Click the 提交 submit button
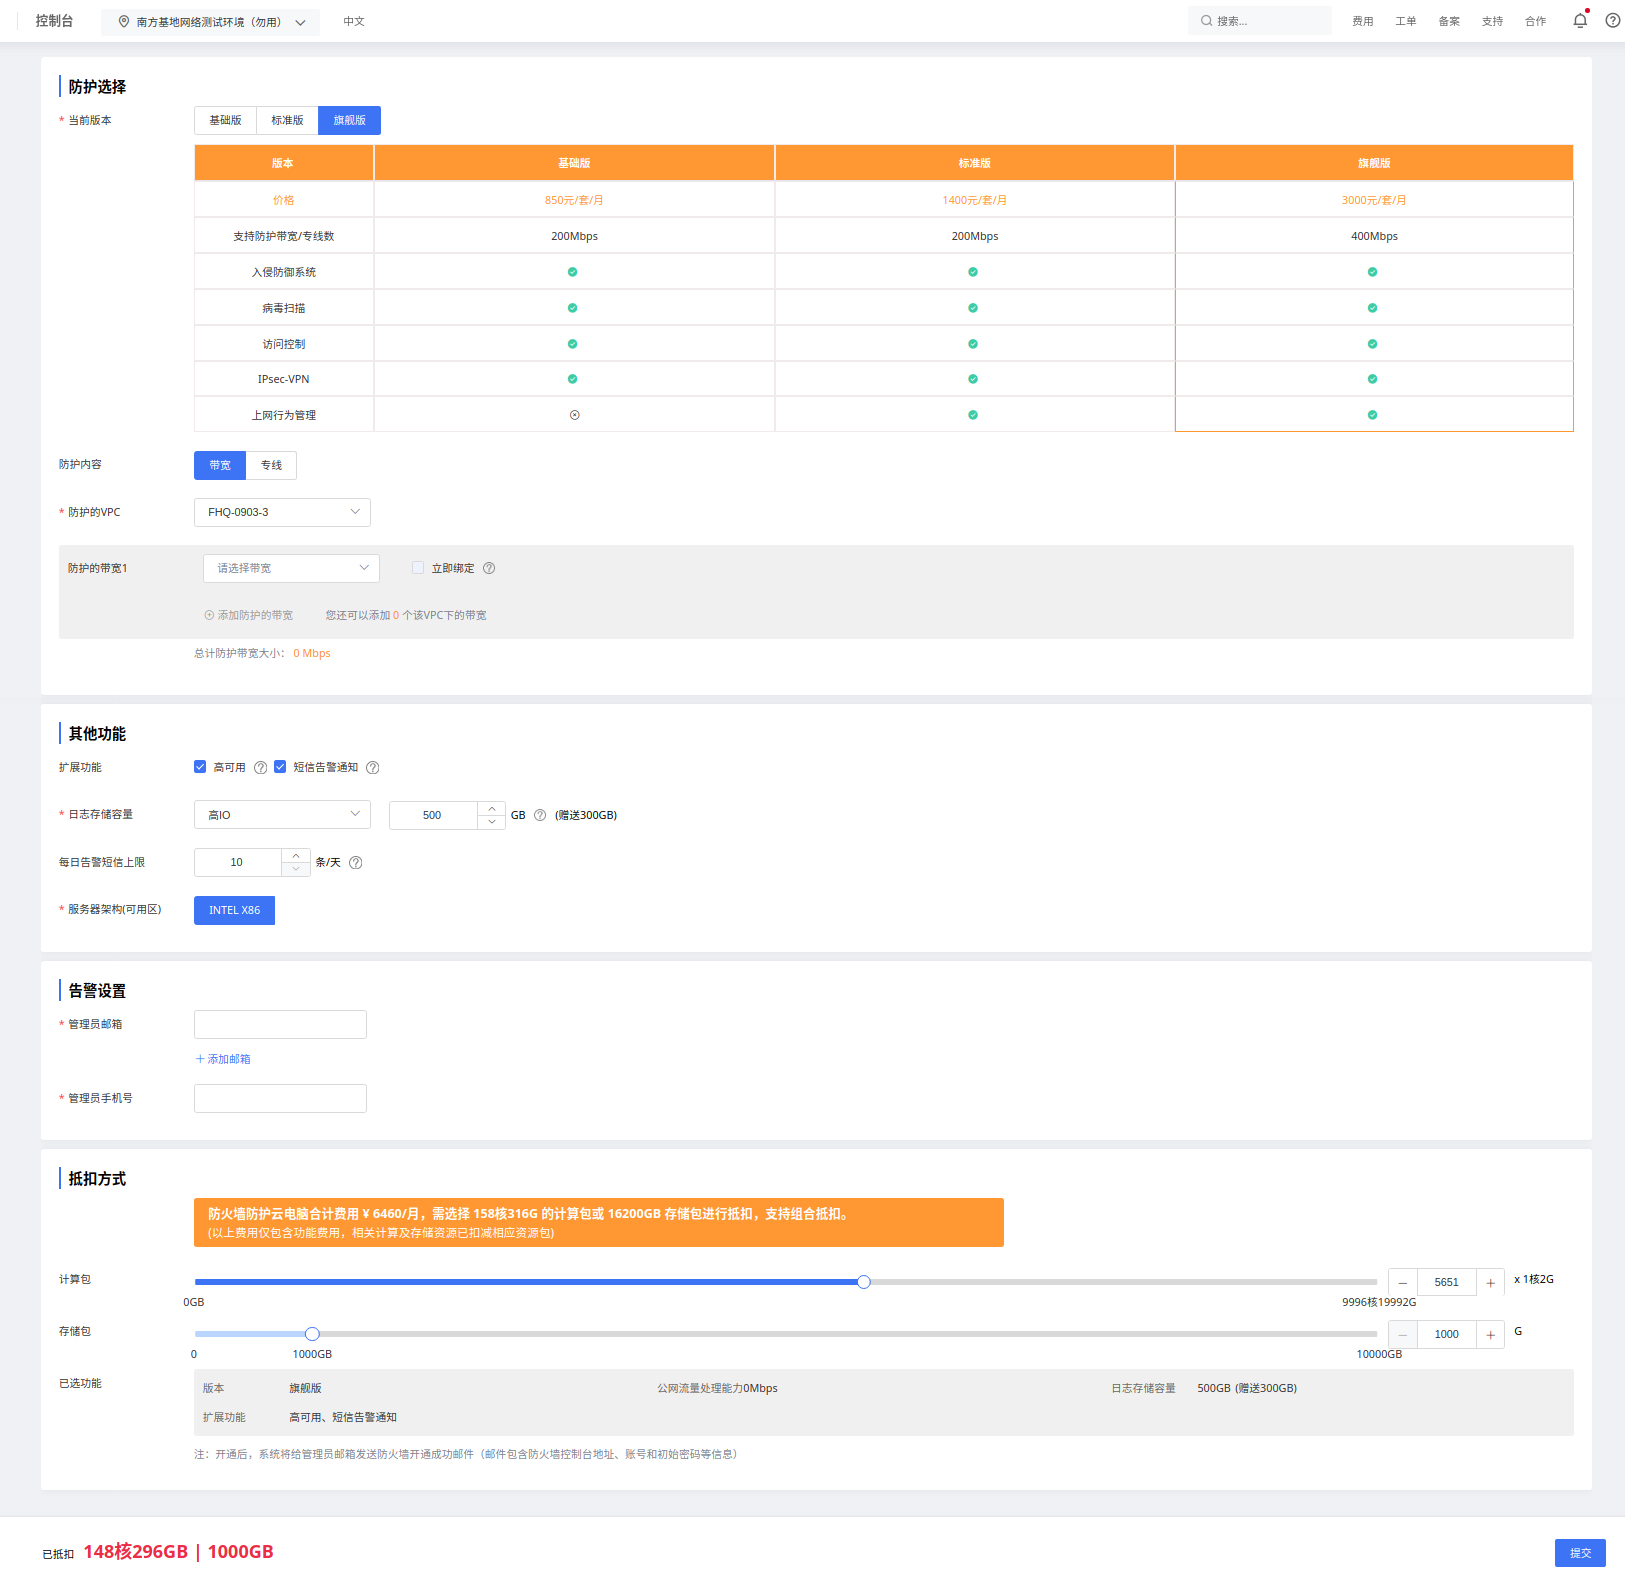 (x=1580, y=1553)
